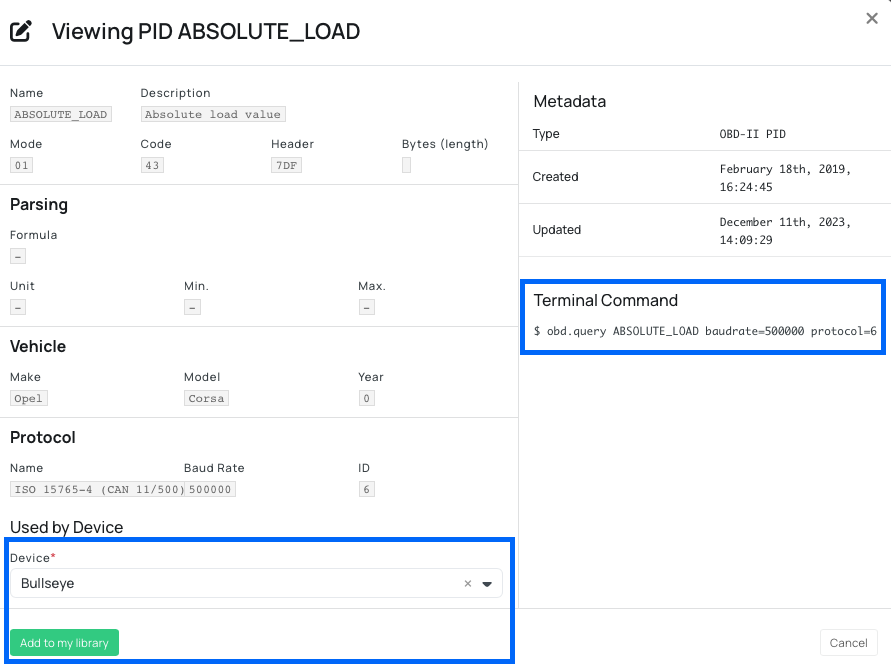This screenshot has width=891, height=666.
Task: Click the Baud Rate 500000 field
Action: [x=210, y=489]
